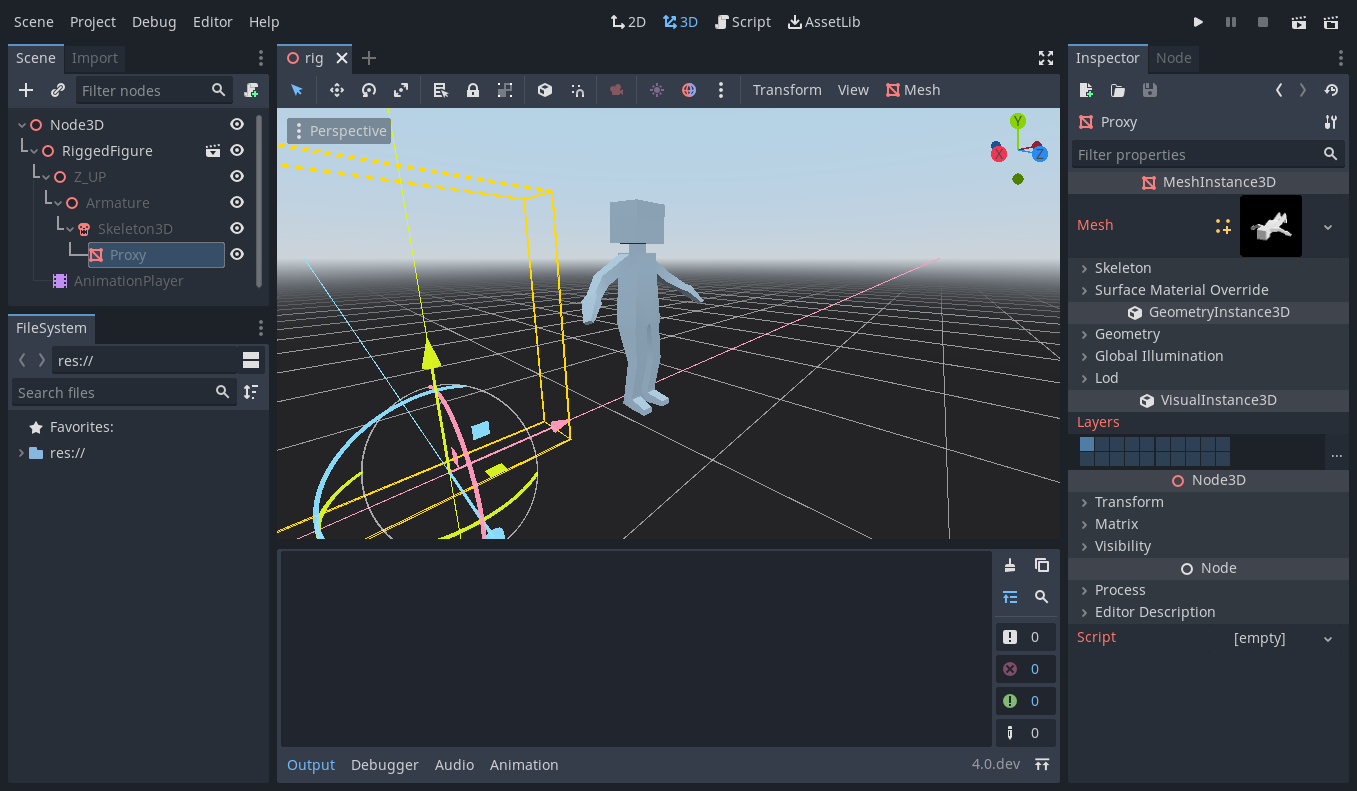Viewport: 1357px width, 791px height.
Task: Switch to the Scale tool
Action: [400, 90]
